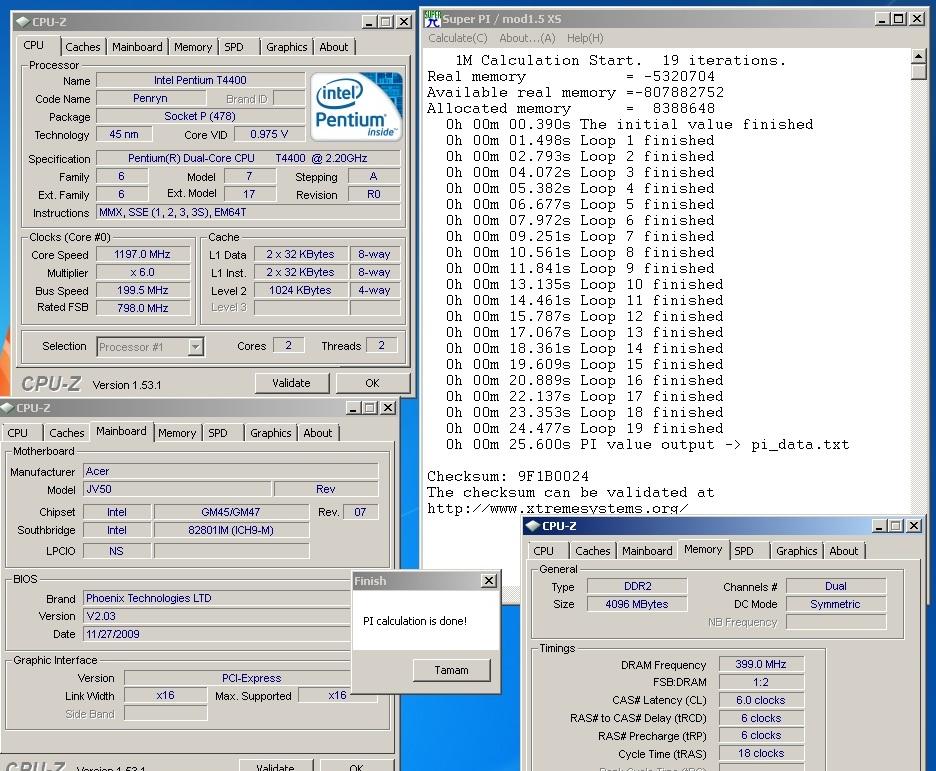936x771 pixels.
Task: Click the 4096 MBytes size field
Action: tap(637, 605)
